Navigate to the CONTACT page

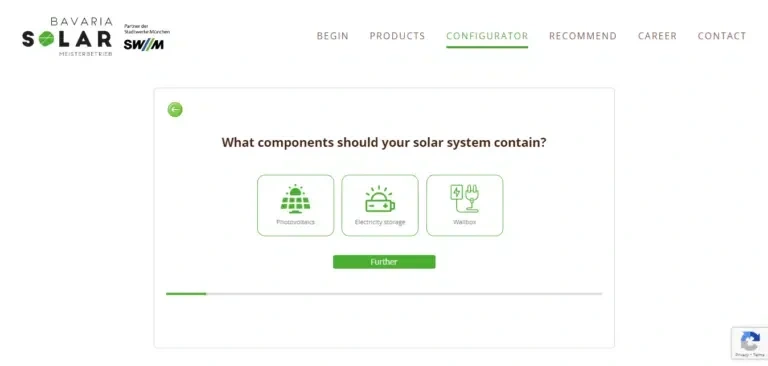pos(722,36)
